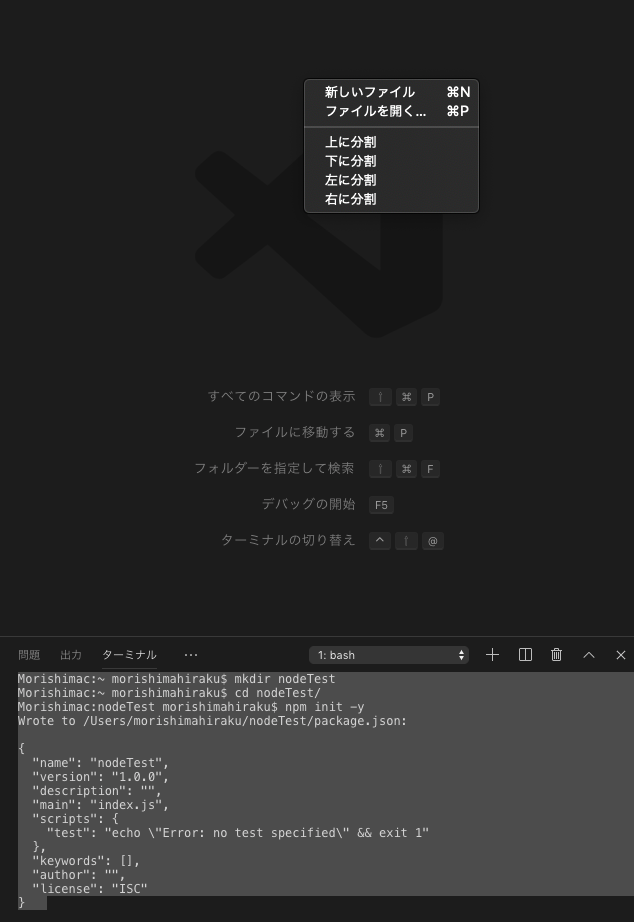This screenshot has width=634, height=922.
Task: Click the '"main": "index.js"' terminal line
Action: (x=101, y=805)
